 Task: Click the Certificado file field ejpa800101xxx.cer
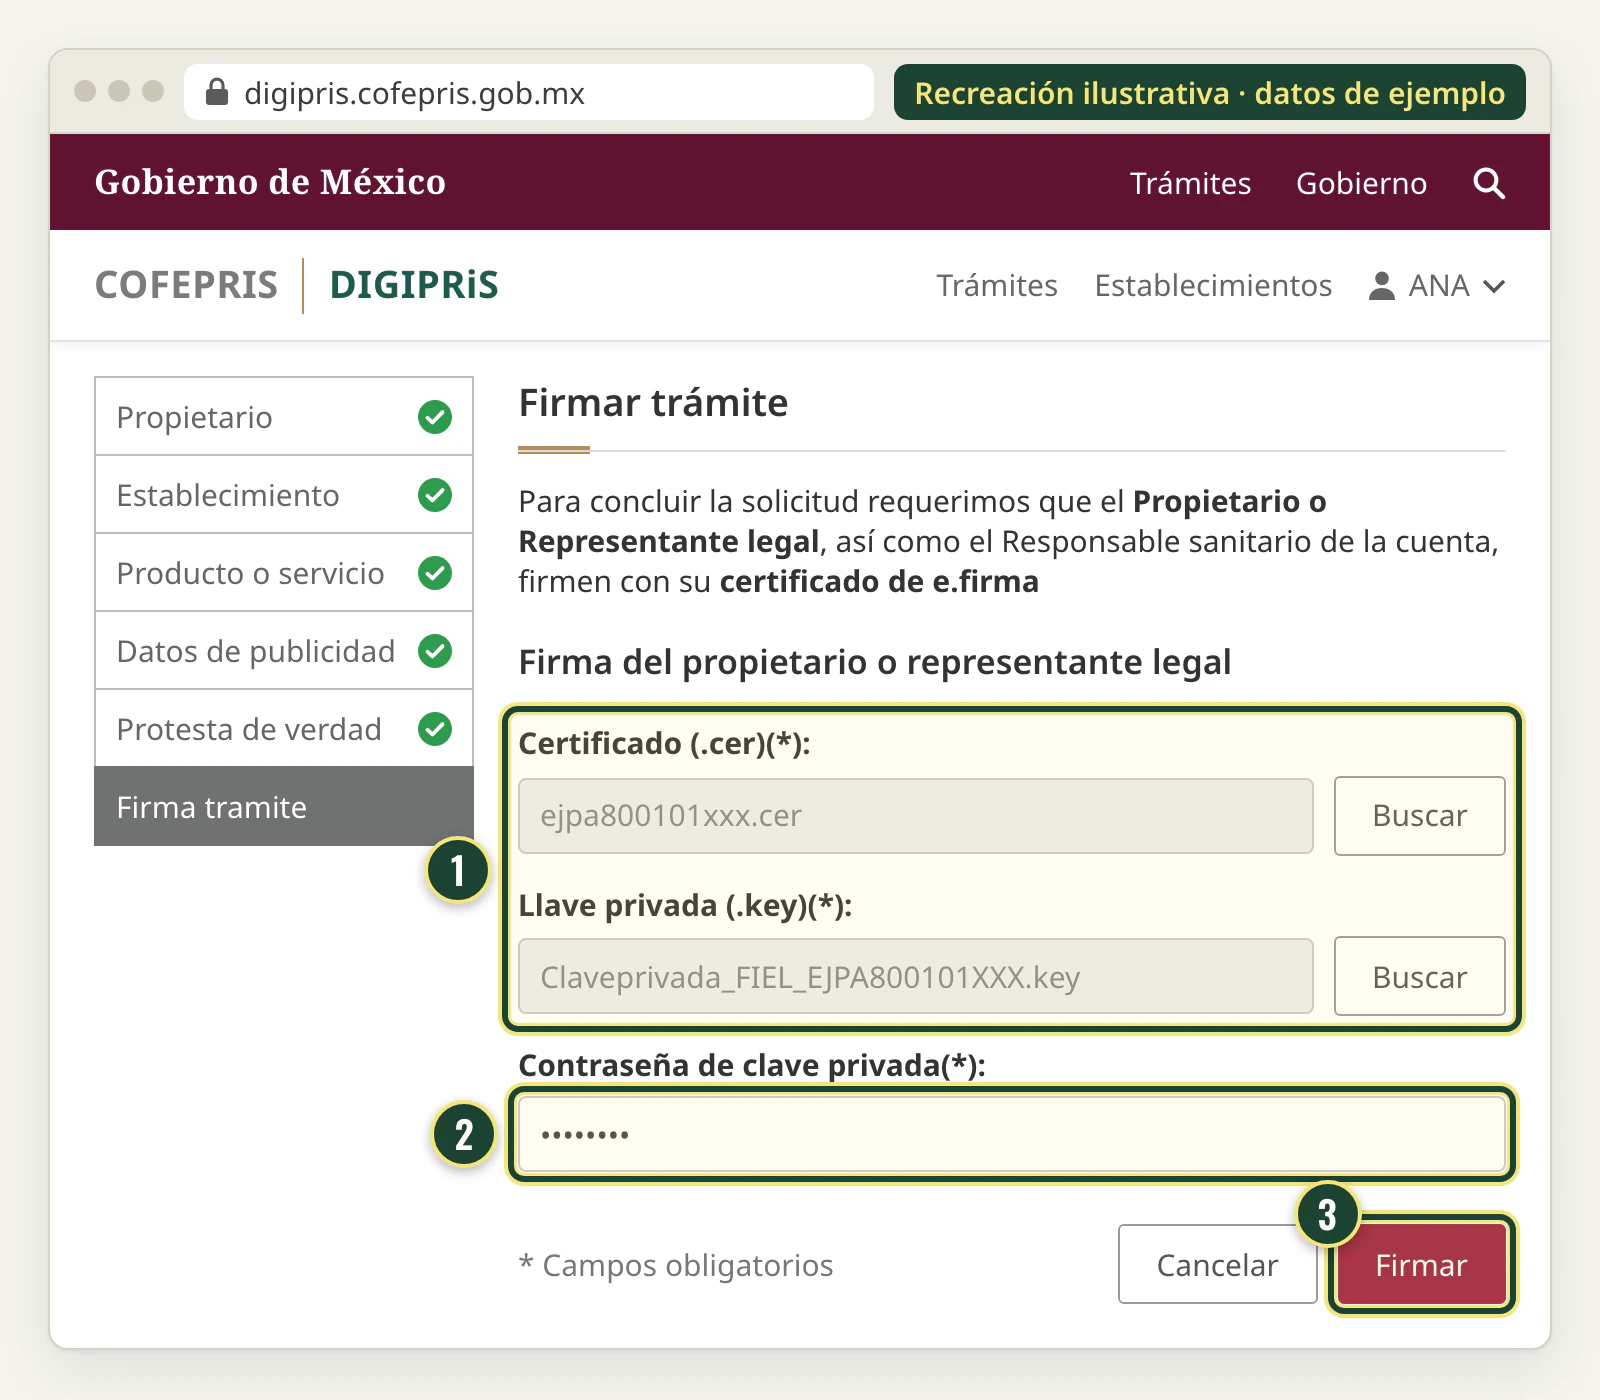pos(916,816)
